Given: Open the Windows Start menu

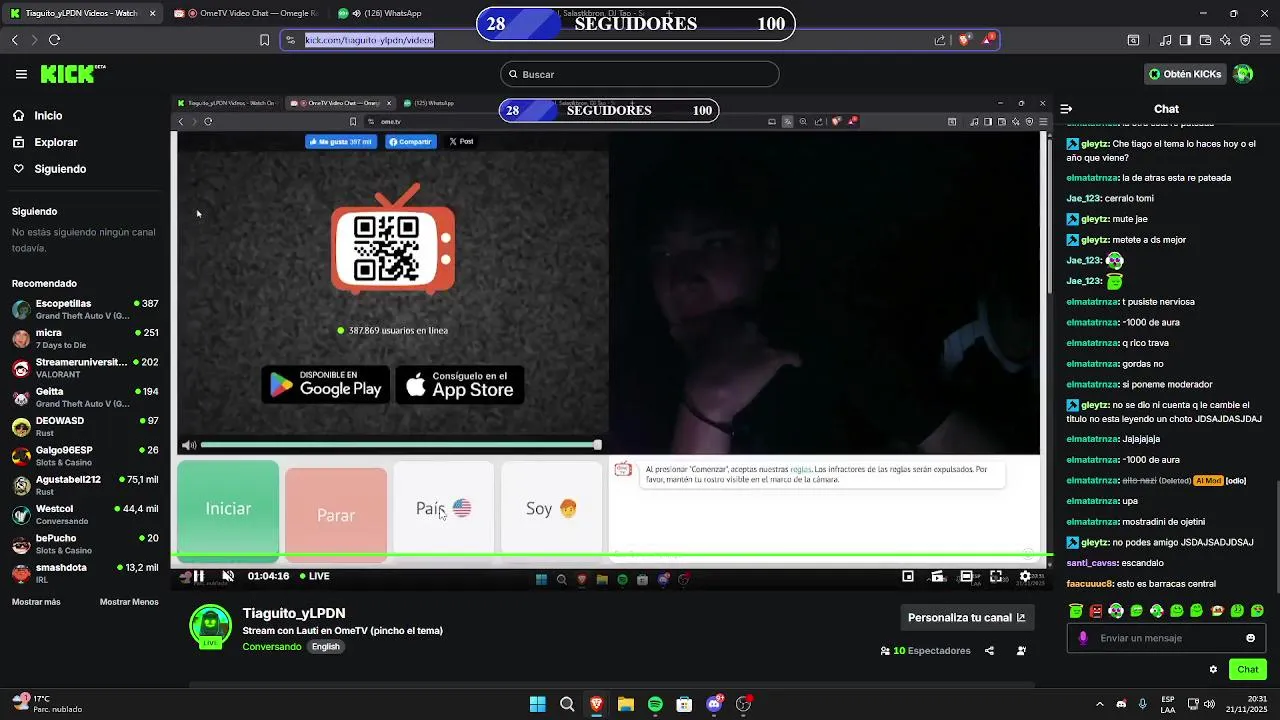Looking at the screenshot, I should pos(537,704).
